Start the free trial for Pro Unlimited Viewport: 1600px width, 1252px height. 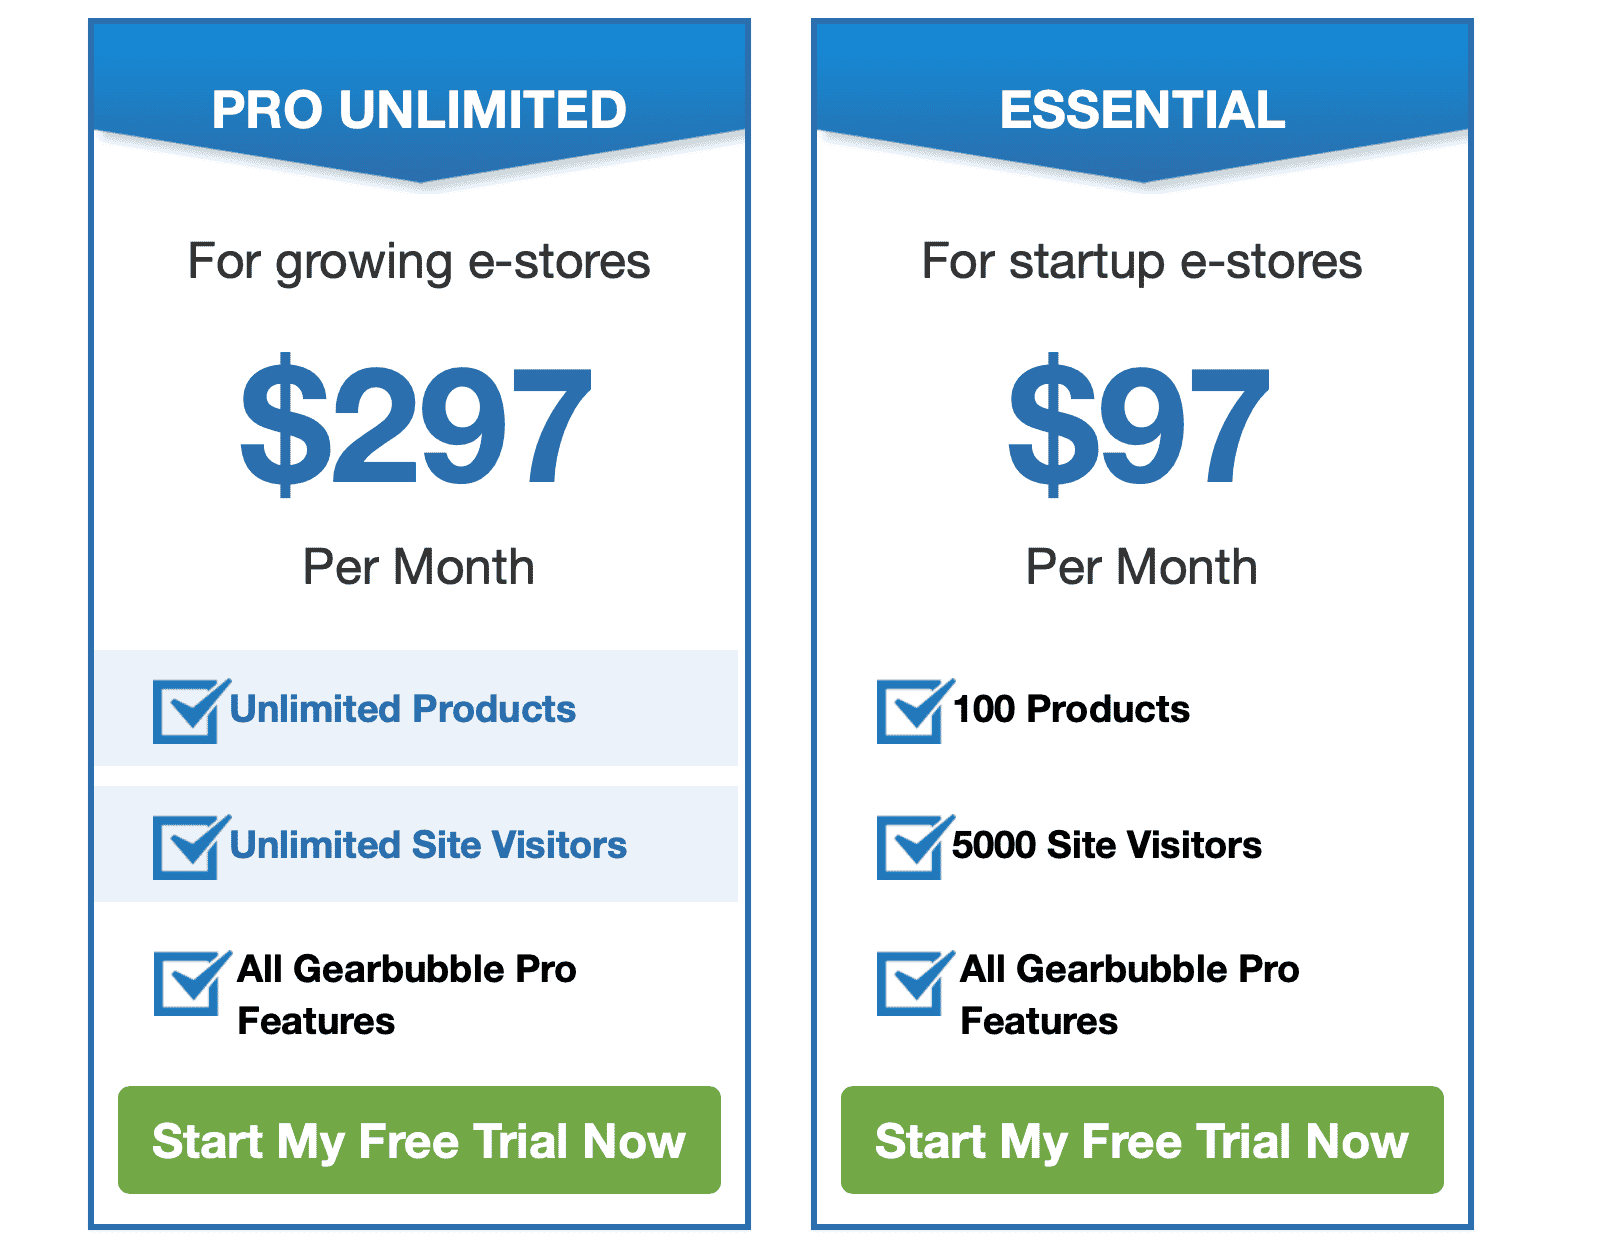[x=419, y=1140]
